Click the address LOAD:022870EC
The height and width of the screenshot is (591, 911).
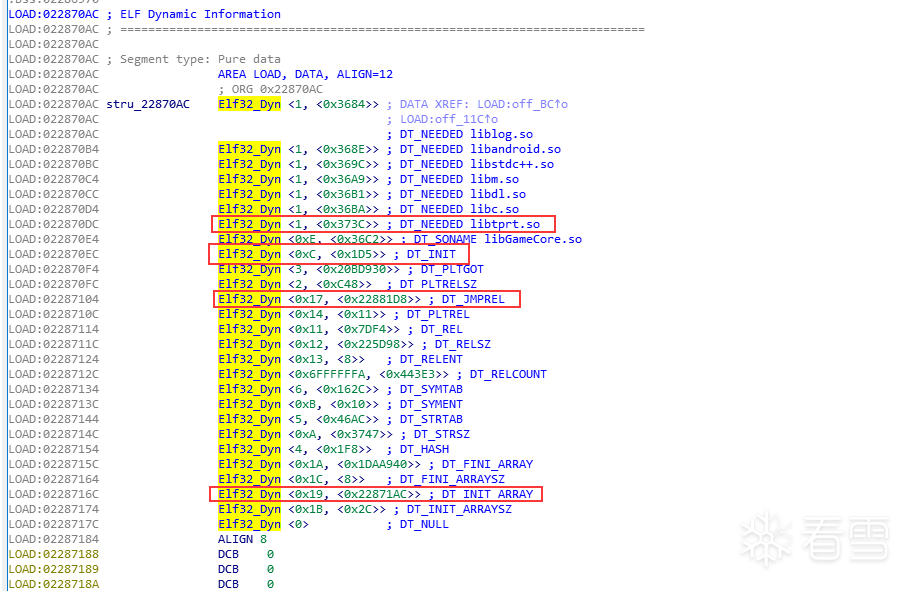tap(53, 255)
